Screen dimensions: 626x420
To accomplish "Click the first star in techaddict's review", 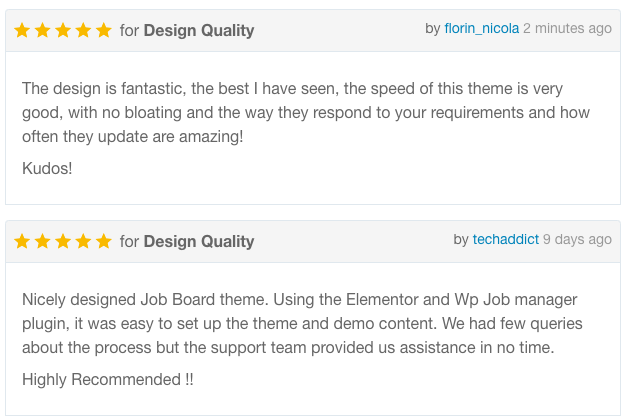I will 22,241.
